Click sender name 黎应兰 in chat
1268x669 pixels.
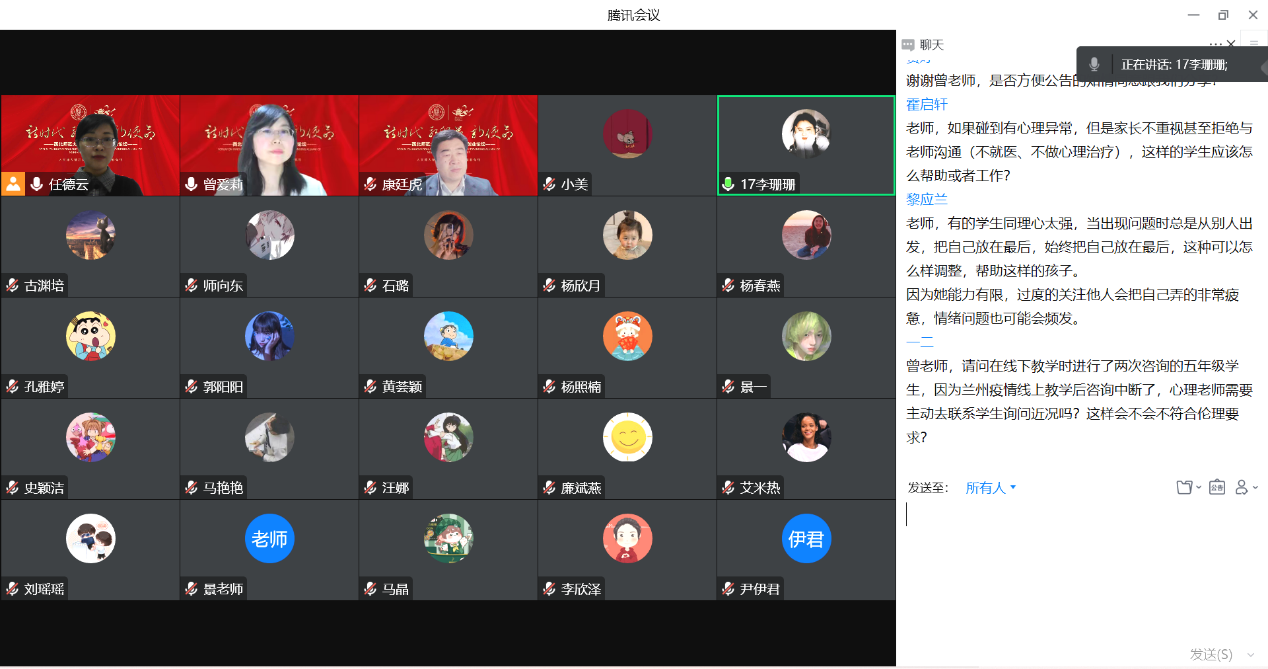point(926,199)
